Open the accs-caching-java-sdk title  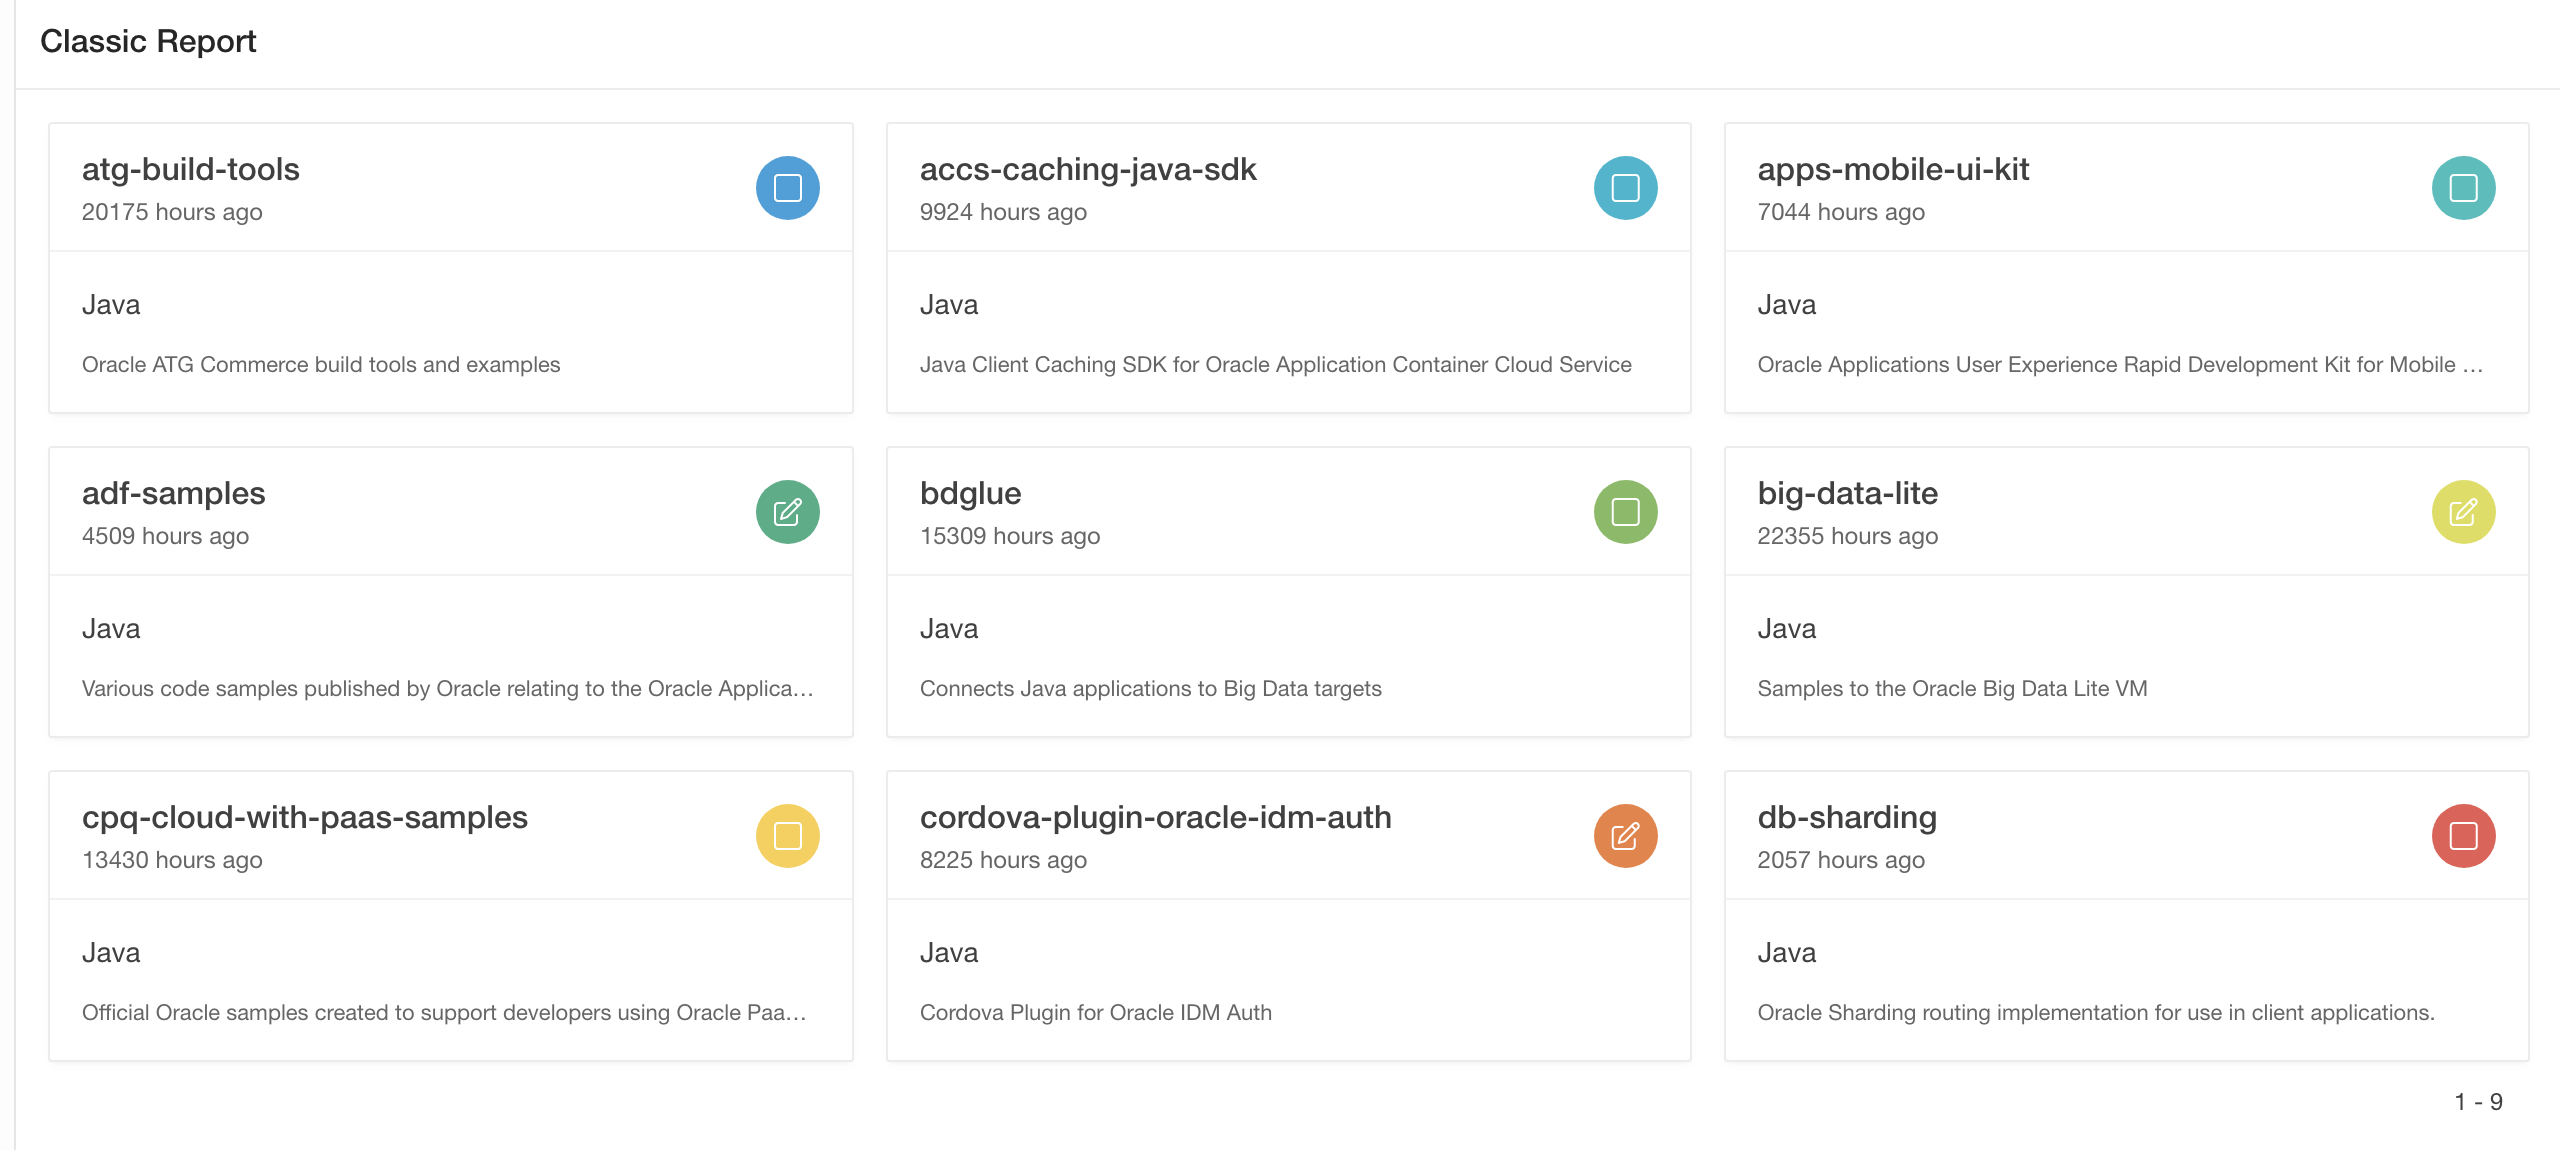1087,169
